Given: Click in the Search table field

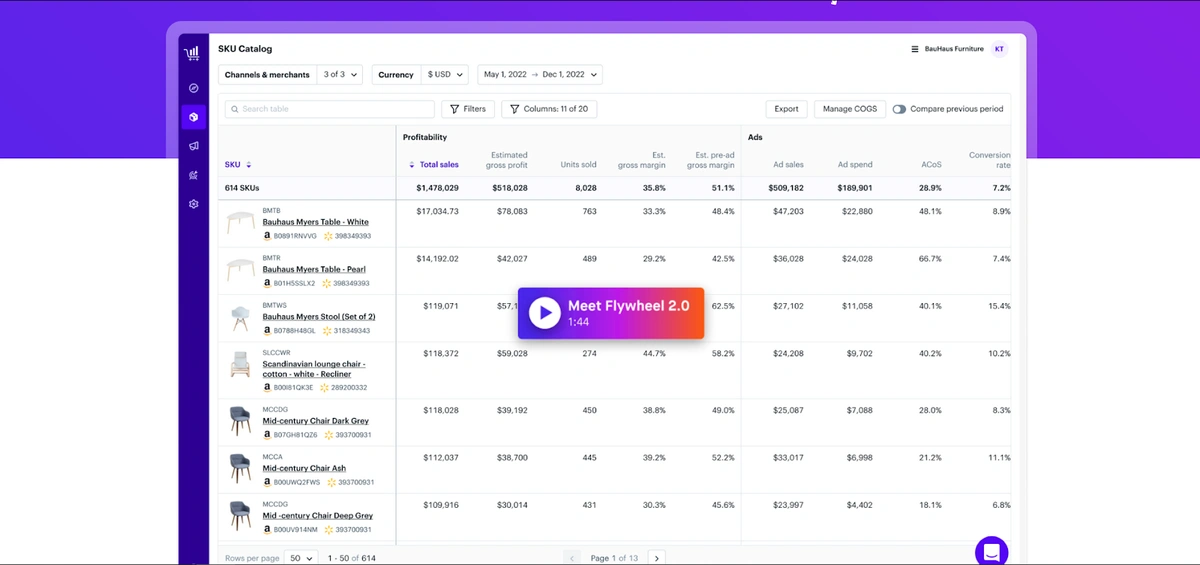Looking at the screenshot, I should [x=329, y=109].
